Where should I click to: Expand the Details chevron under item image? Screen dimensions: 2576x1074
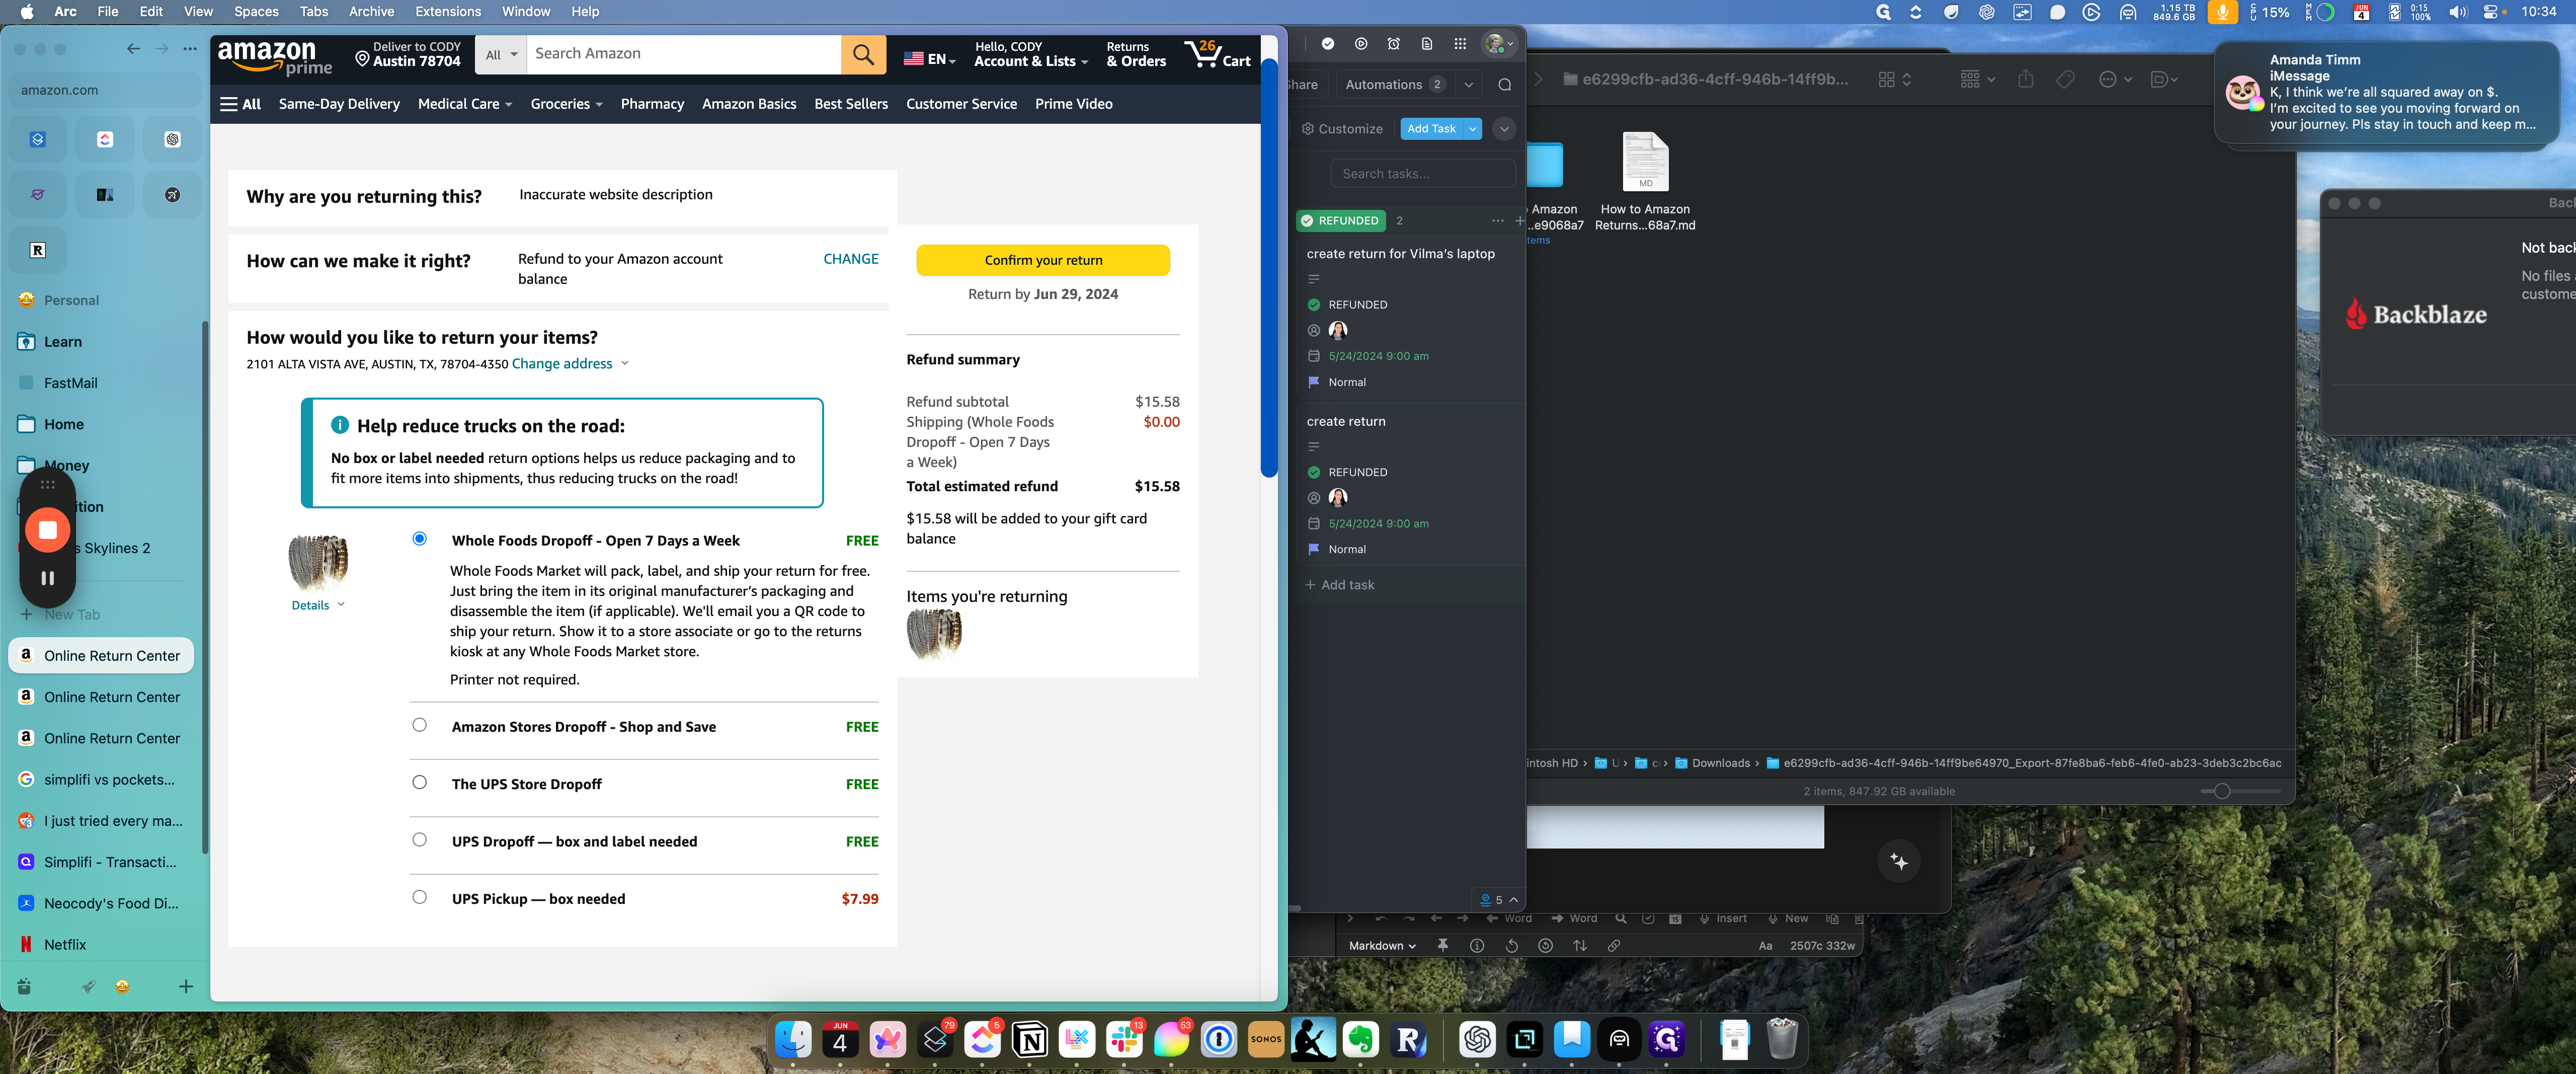click(341, 605)
